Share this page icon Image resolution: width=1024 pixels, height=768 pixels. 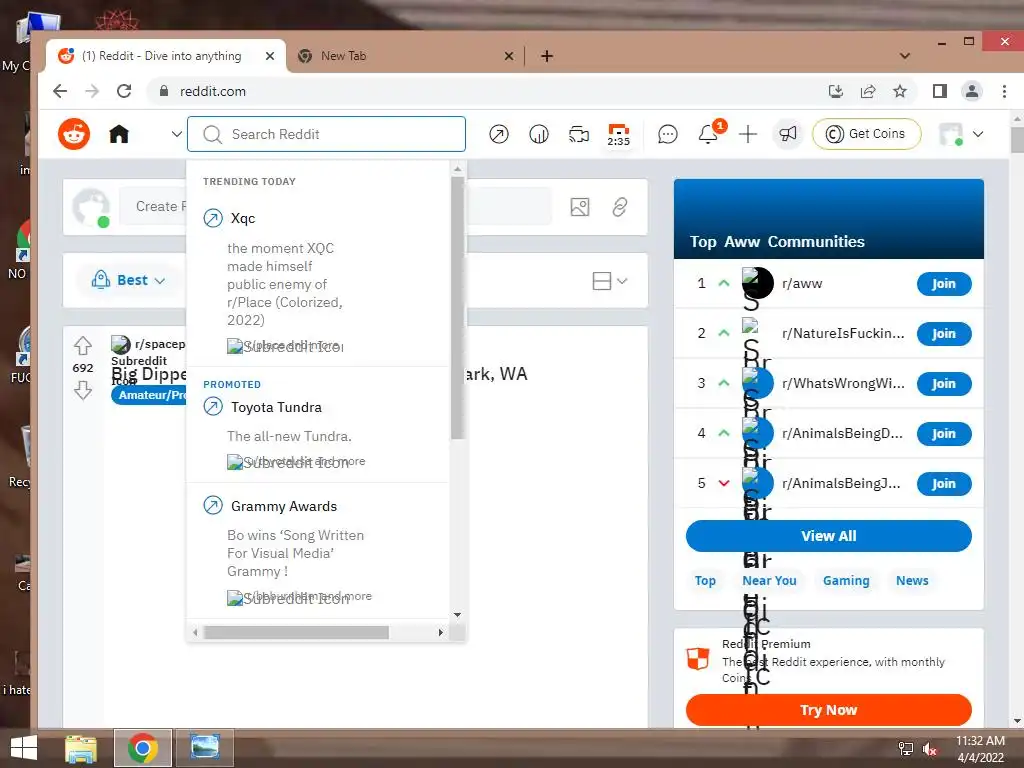click(x=868, y=91)
